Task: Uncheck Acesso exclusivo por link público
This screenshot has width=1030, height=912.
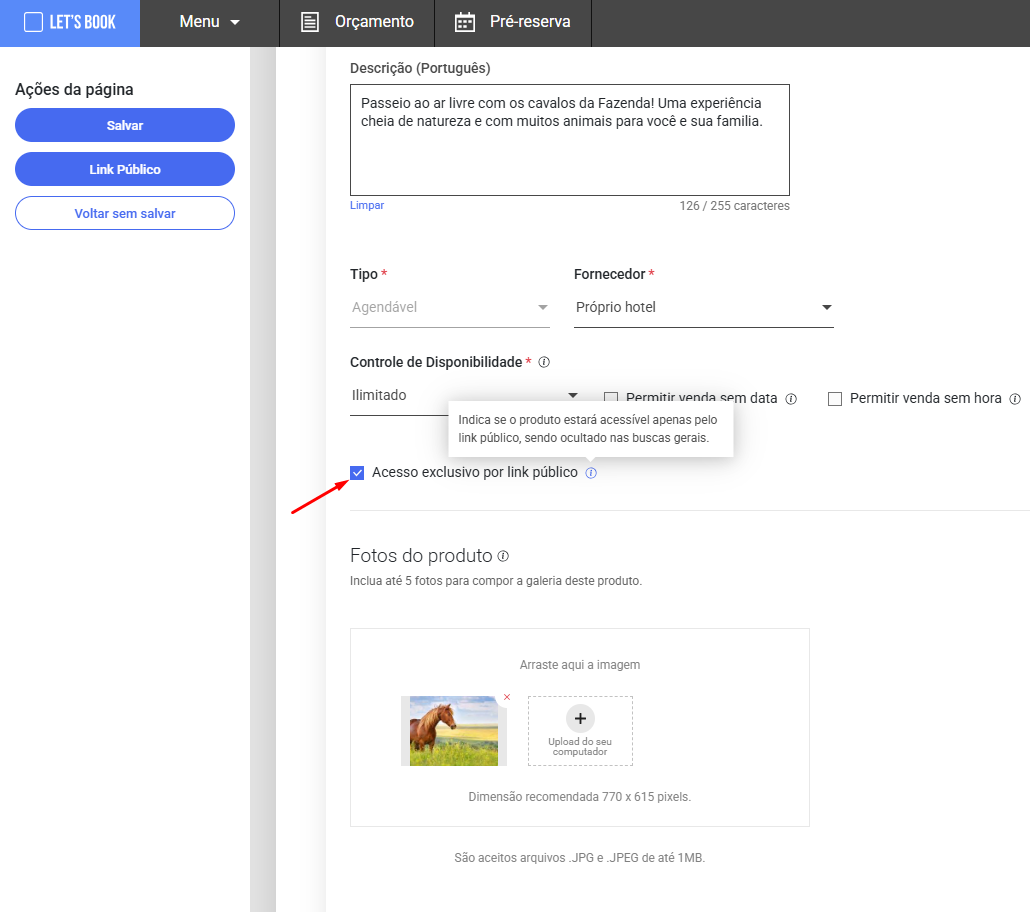Action: coord(357,473)
